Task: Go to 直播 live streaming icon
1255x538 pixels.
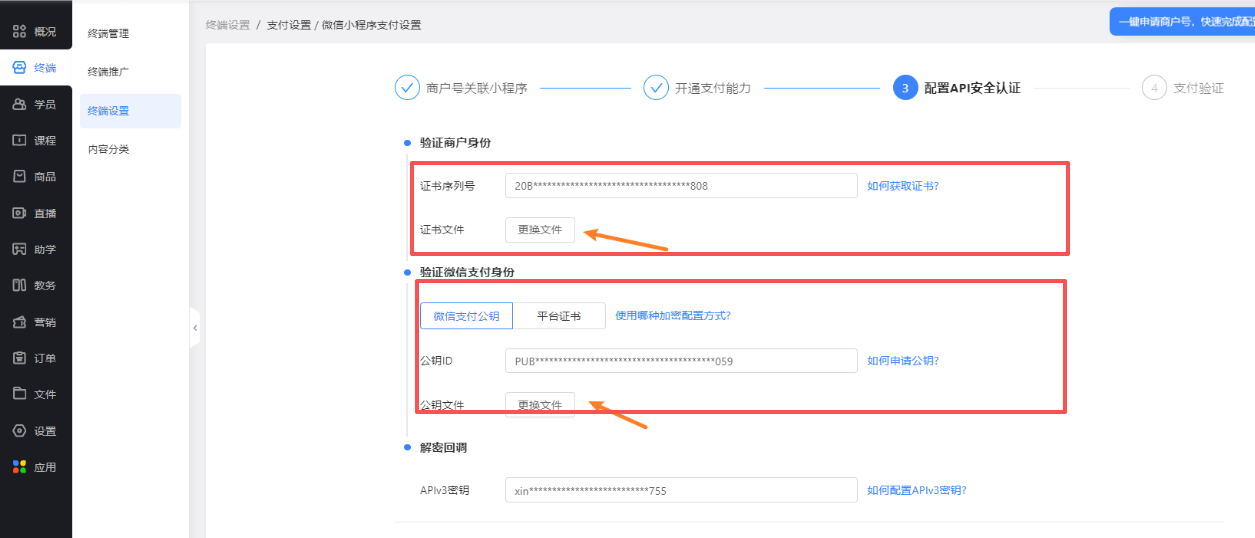Action: [19, 213]
